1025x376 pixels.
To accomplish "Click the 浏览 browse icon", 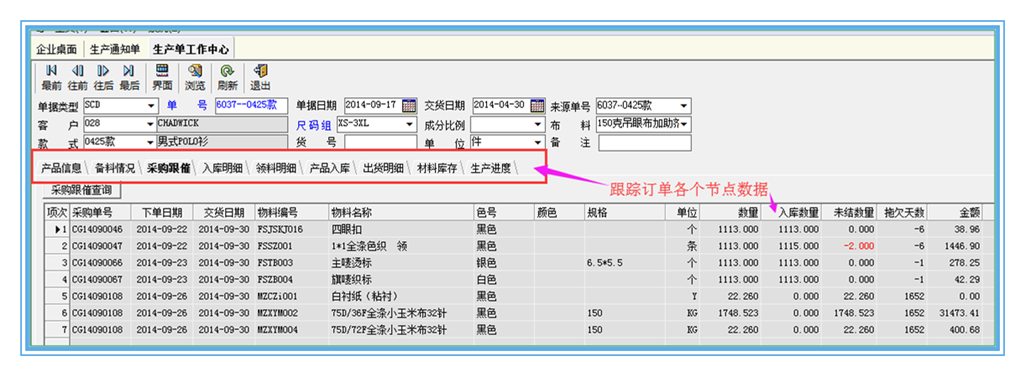I will pos(195,77).
